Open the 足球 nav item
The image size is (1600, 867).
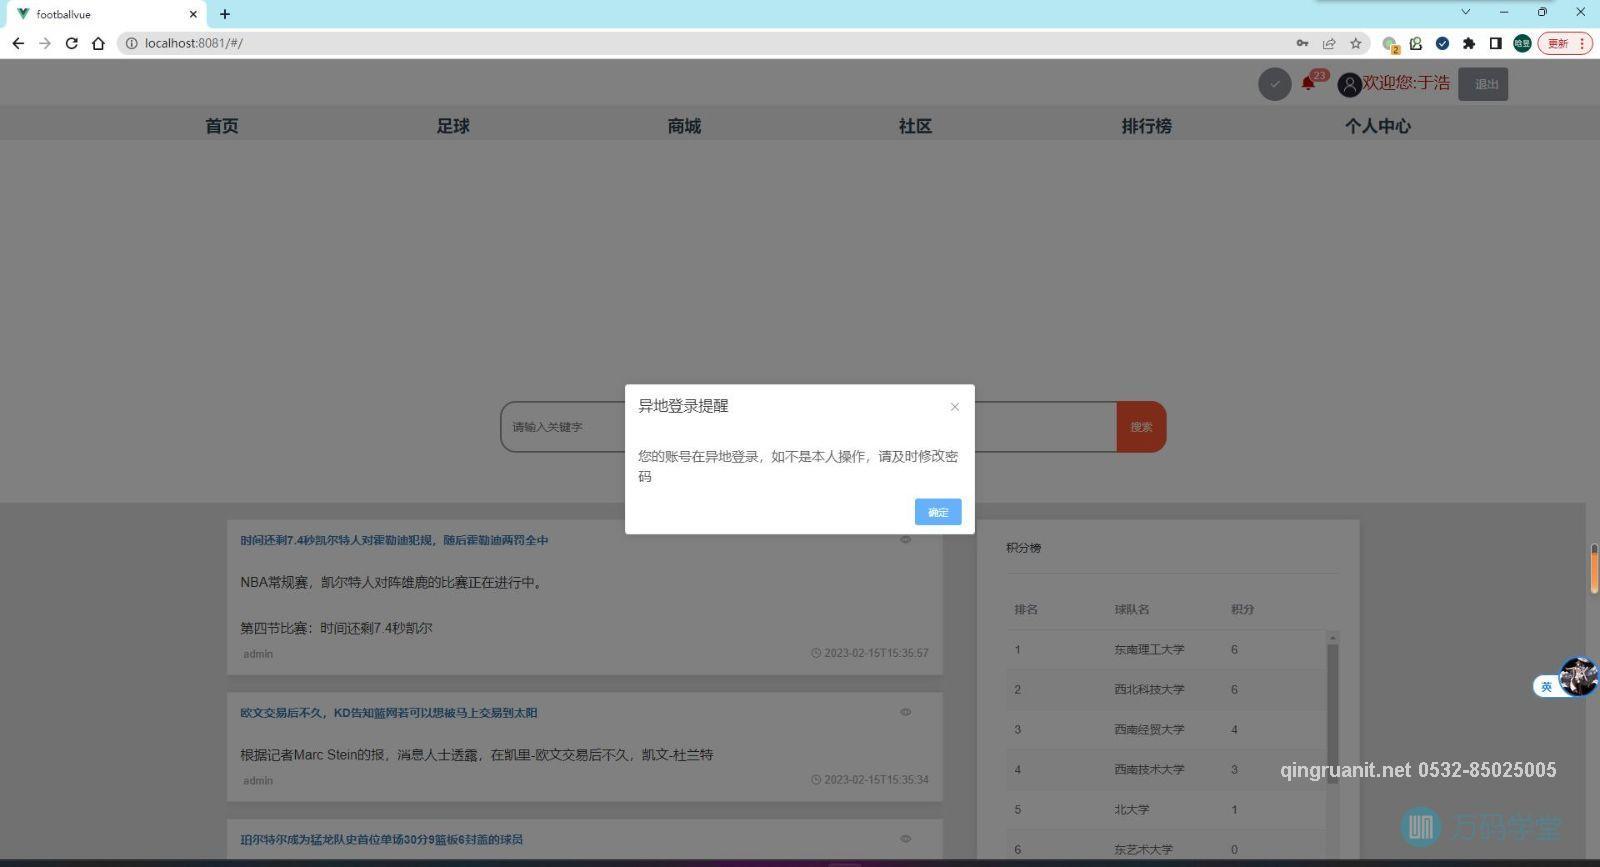pyautogui.click(x=453, y=126)
